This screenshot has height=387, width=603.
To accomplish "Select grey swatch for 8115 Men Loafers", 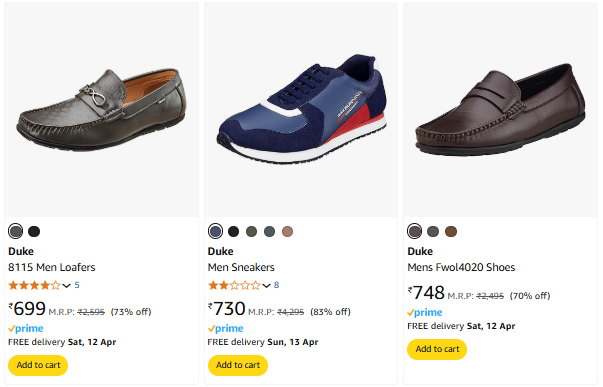I will point(15,232).
